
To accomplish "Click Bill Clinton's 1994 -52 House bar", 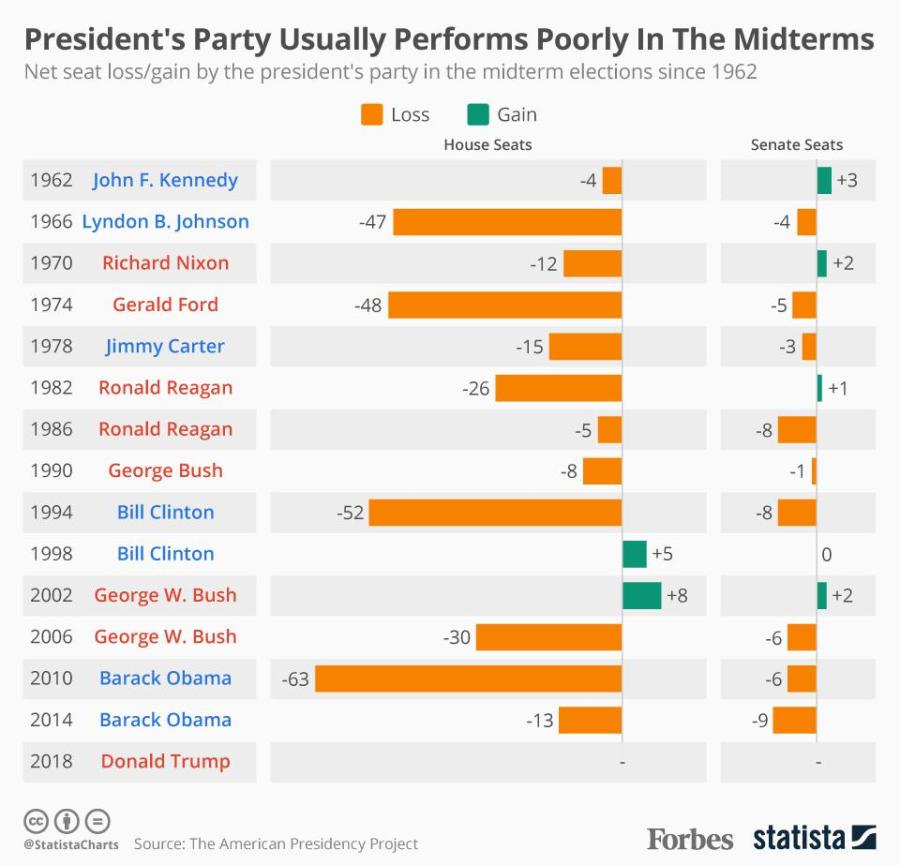I will tap(495, 512).
